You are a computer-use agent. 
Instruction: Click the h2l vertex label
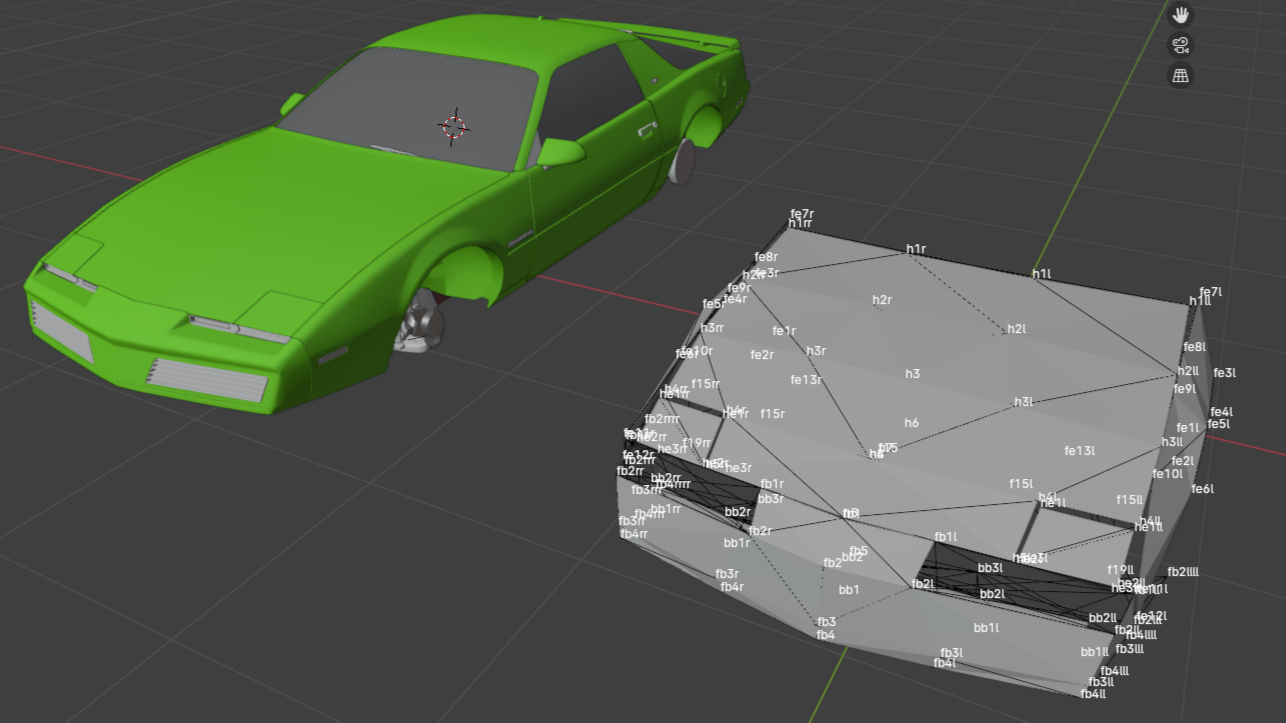[1016, 329]
